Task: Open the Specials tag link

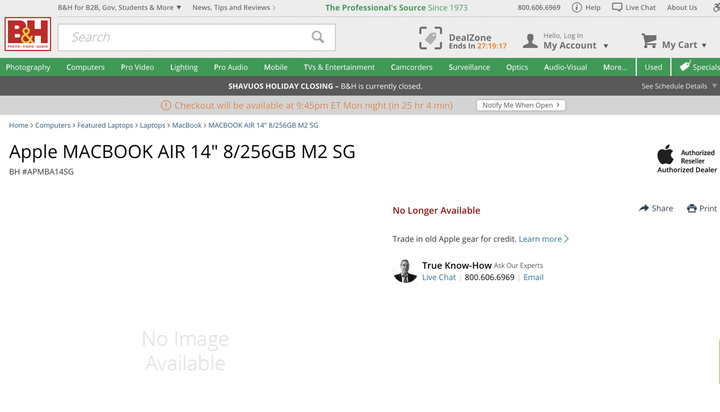Action: (699, 67)
